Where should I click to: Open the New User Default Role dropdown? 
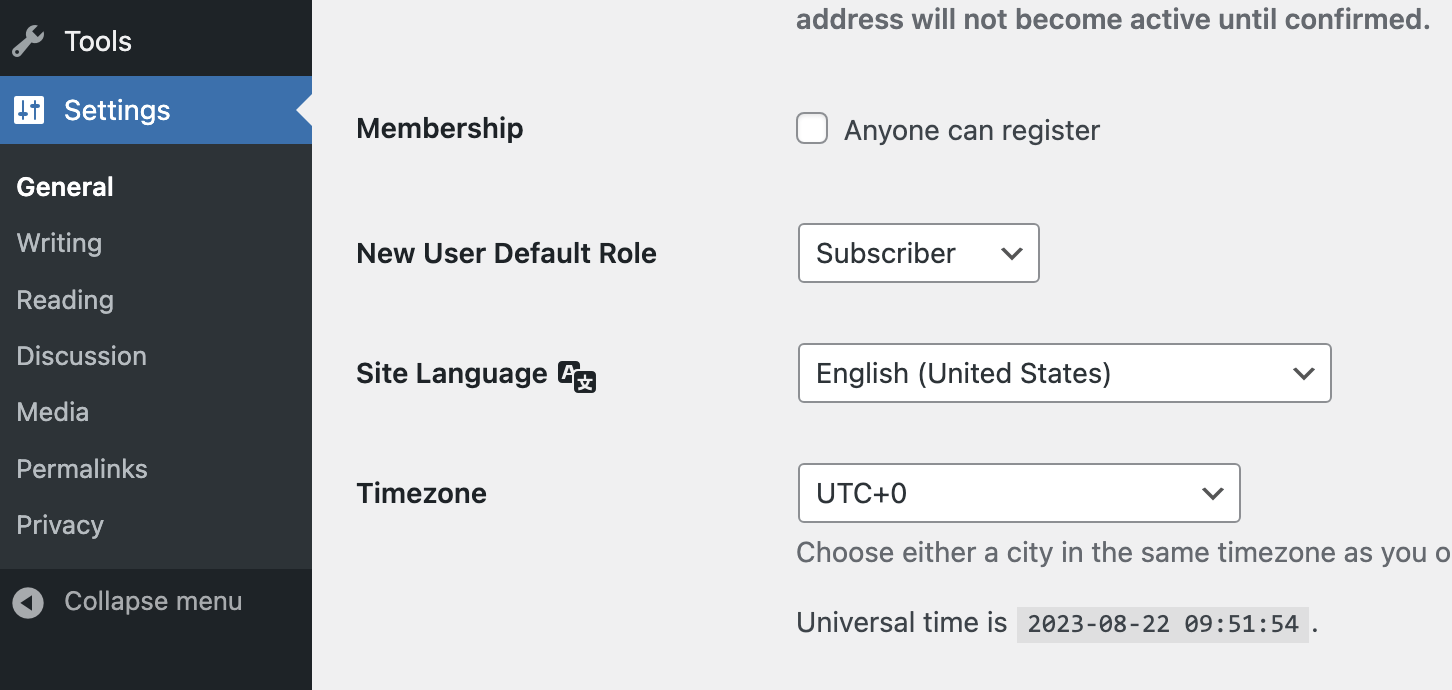pos(918,253)
